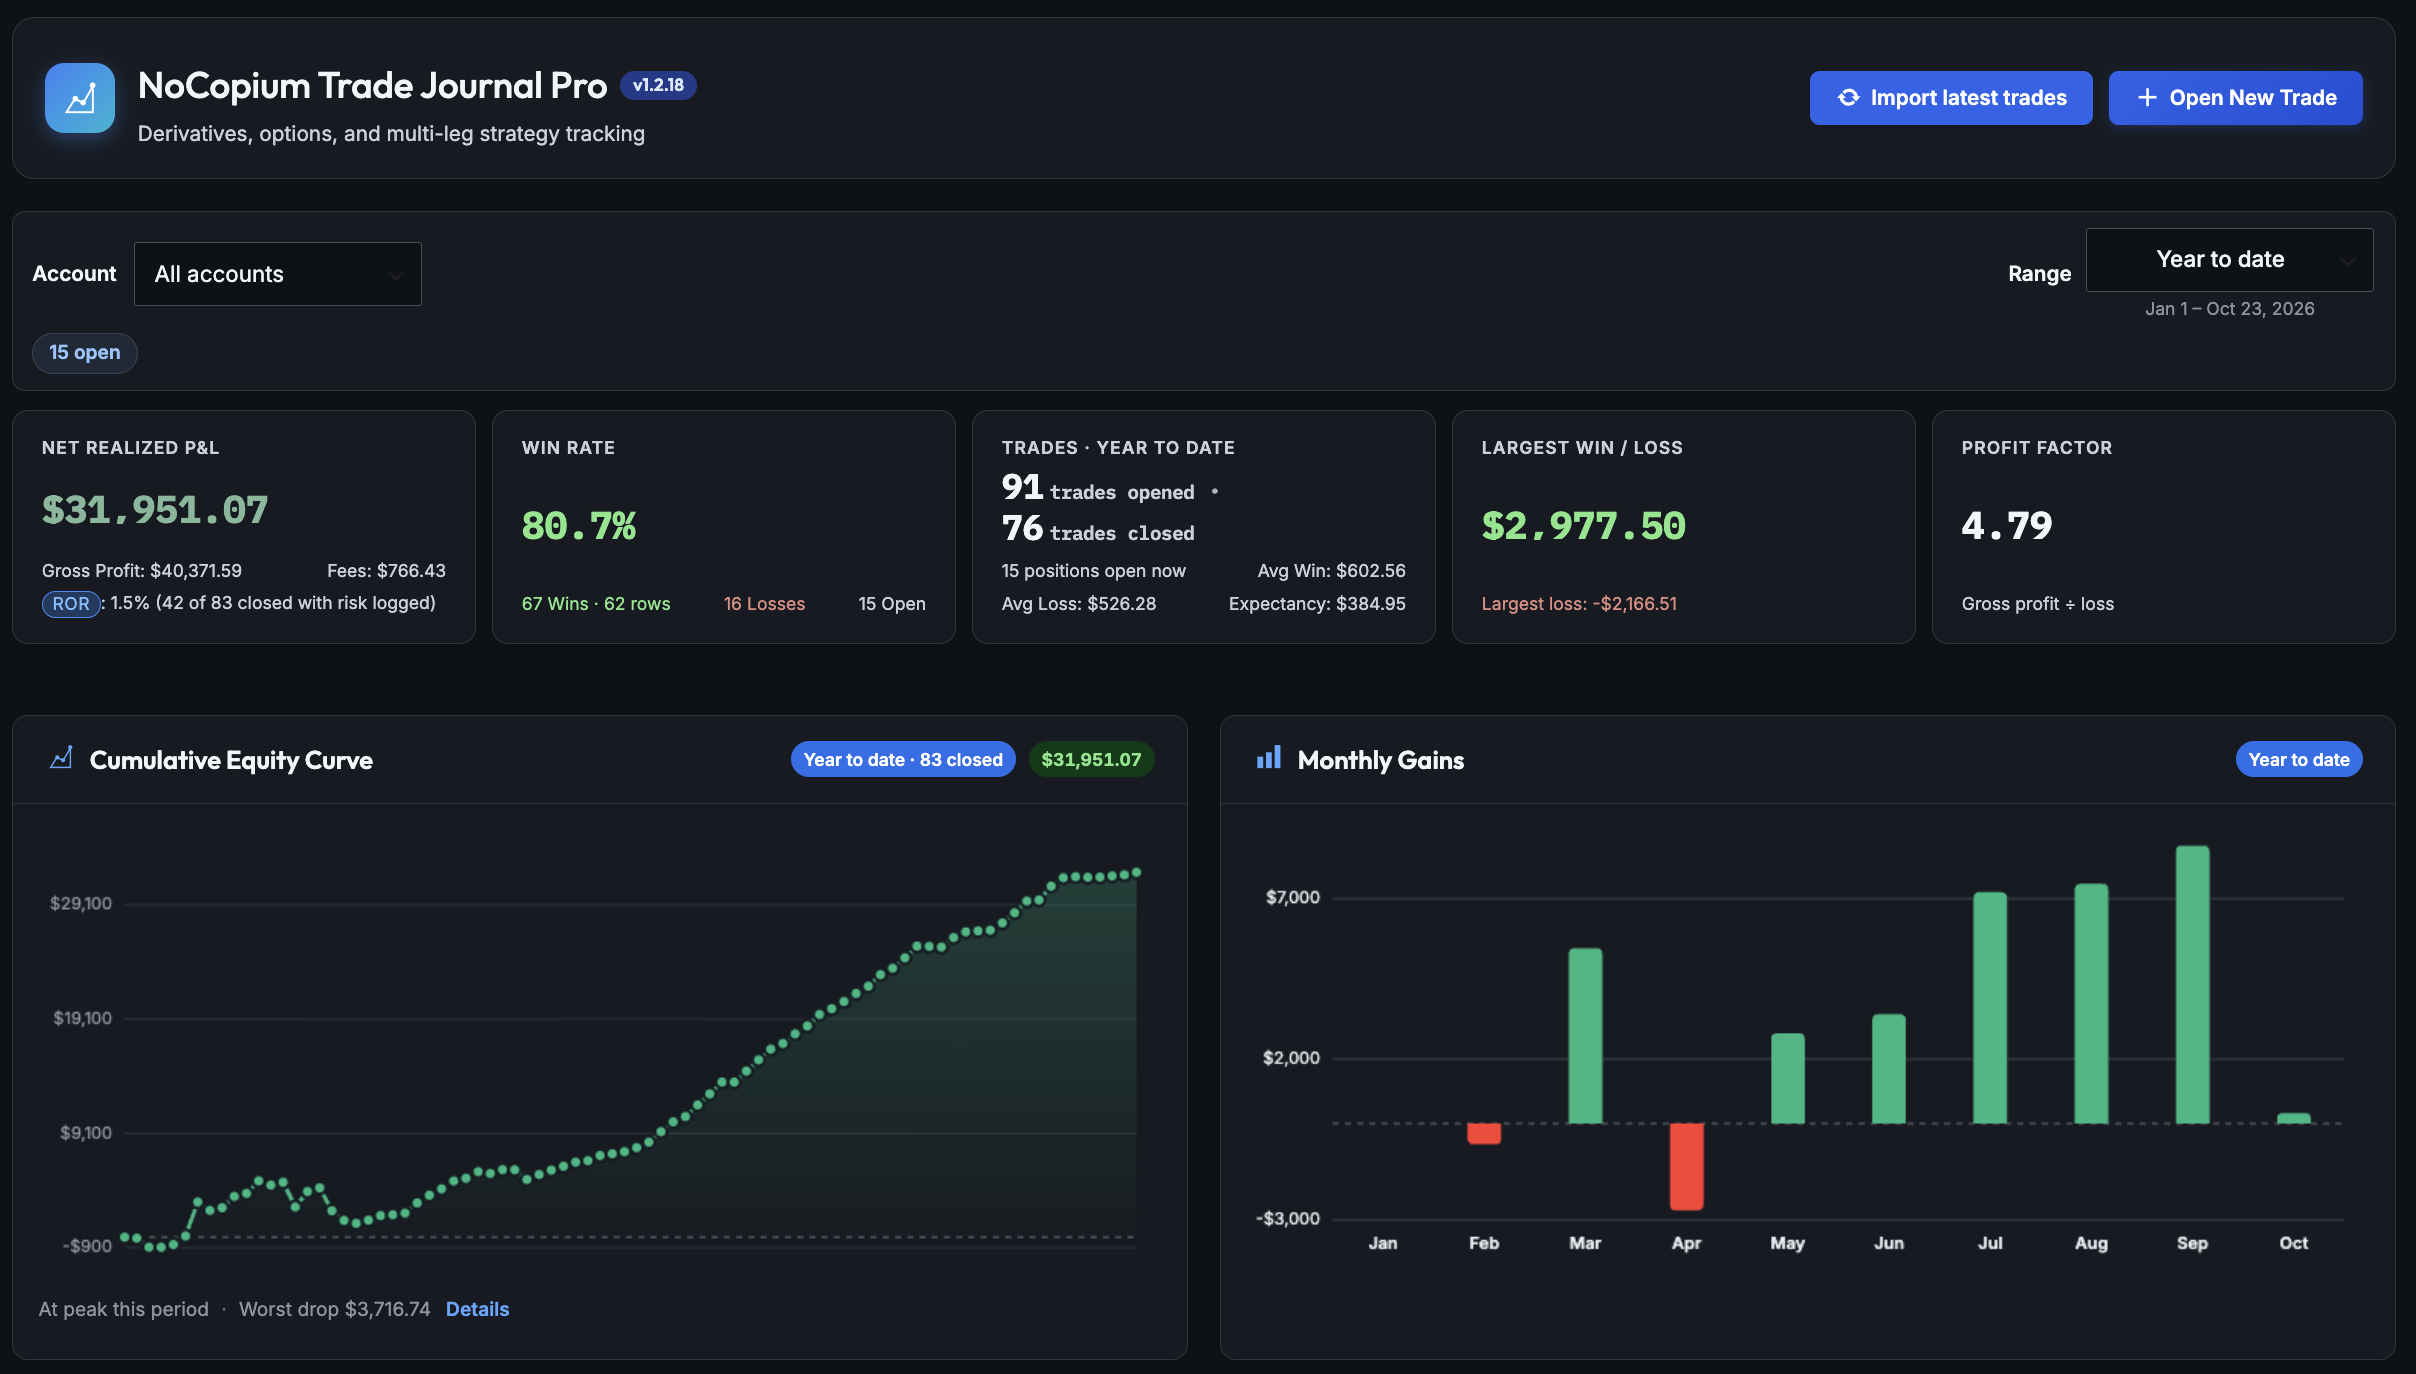The image size is (2416, 1374).
Task: Click the Gross Profit: $40,371.59 text
Action: click(x=142, y=571)
